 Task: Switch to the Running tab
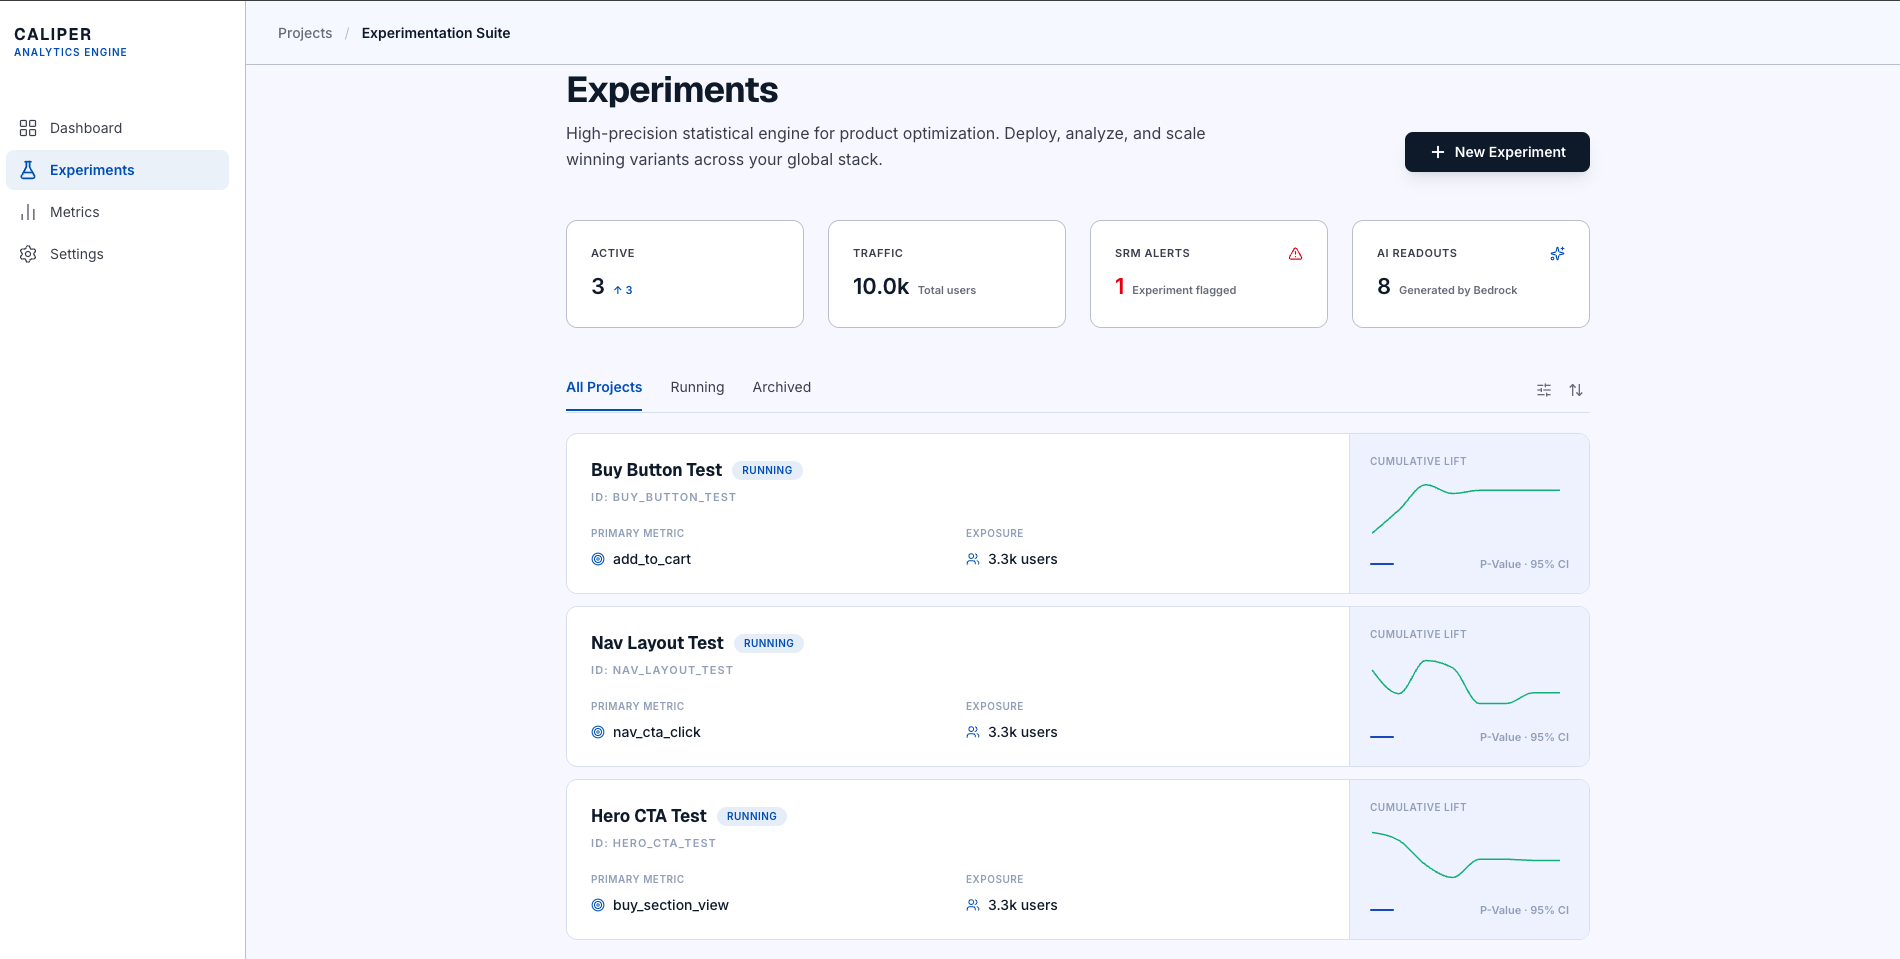[697, 387]
